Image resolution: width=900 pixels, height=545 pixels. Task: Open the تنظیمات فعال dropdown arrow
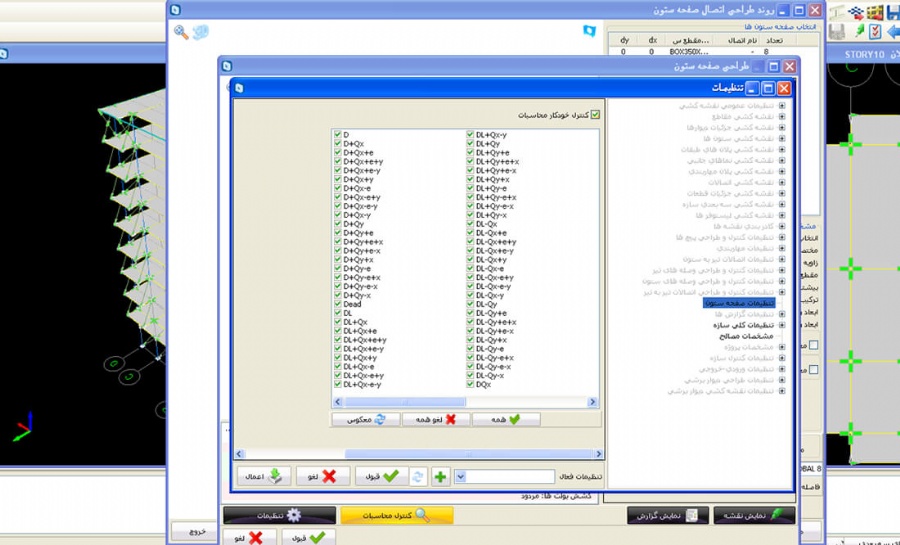coord(461,477)
